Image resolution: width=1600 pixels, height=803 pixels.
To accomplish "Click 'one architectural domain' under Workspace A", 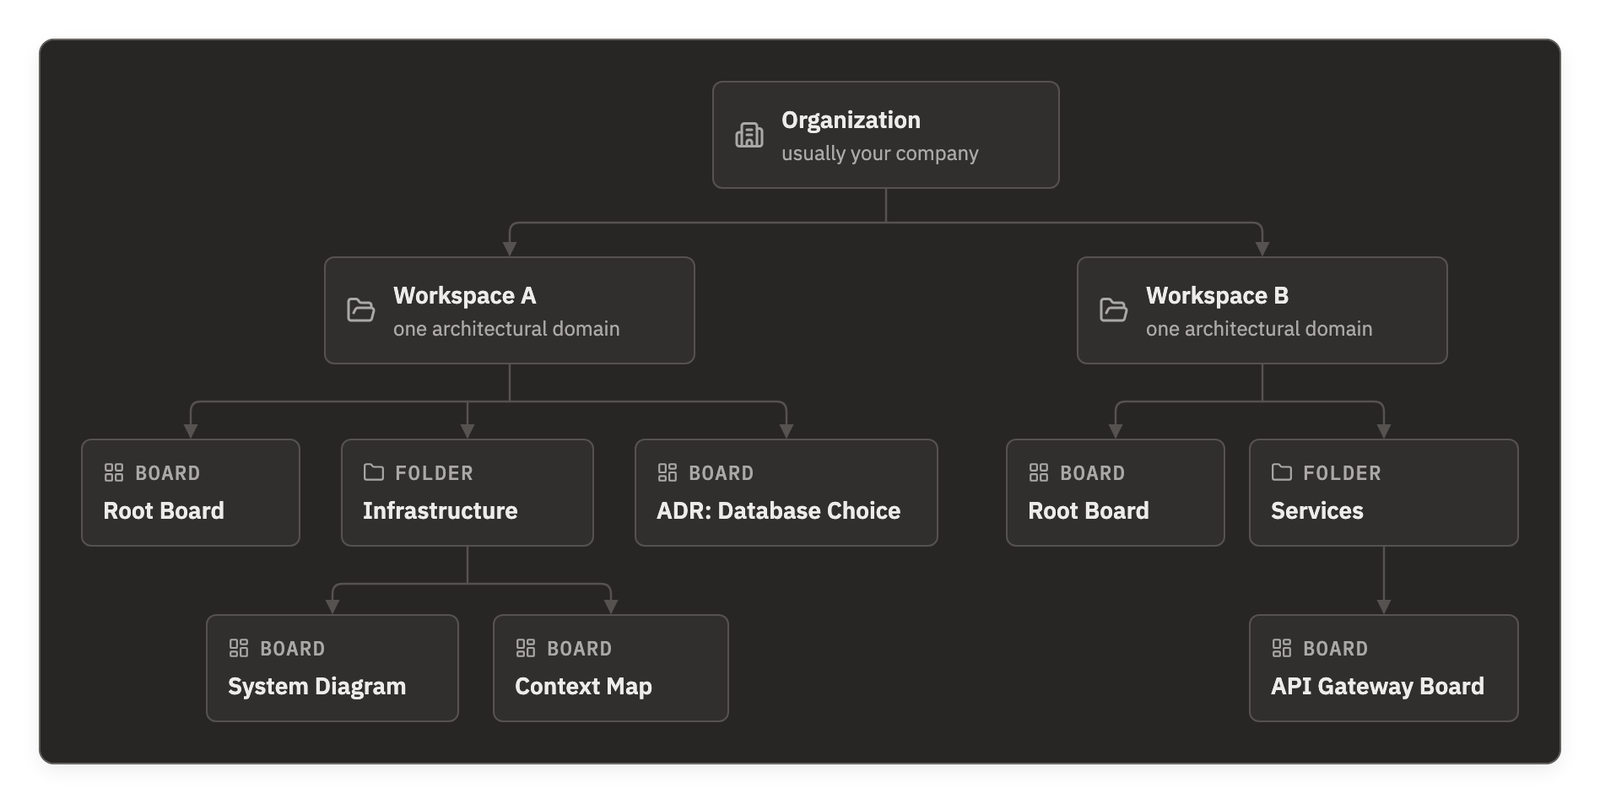I will coord(506,329).
